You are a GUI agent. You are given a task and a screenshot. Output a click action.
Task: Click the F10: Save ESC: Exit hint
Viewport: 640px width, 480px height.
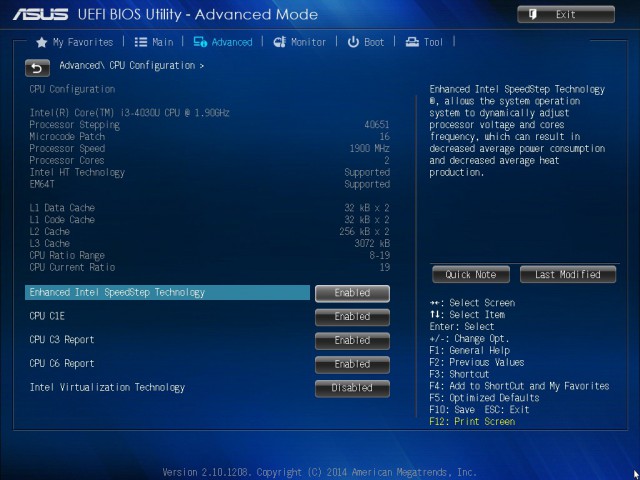tap(480, 410)
